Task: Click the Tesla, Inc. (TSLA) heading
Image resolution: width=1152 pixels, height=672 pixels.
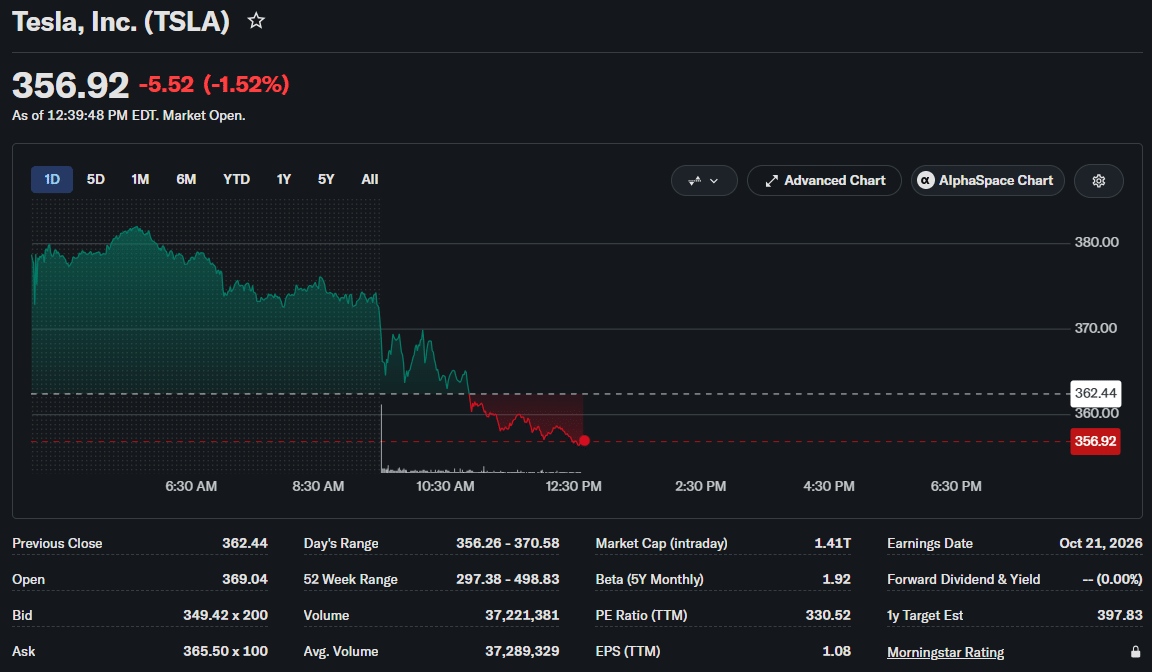Action: pos(121,21)
